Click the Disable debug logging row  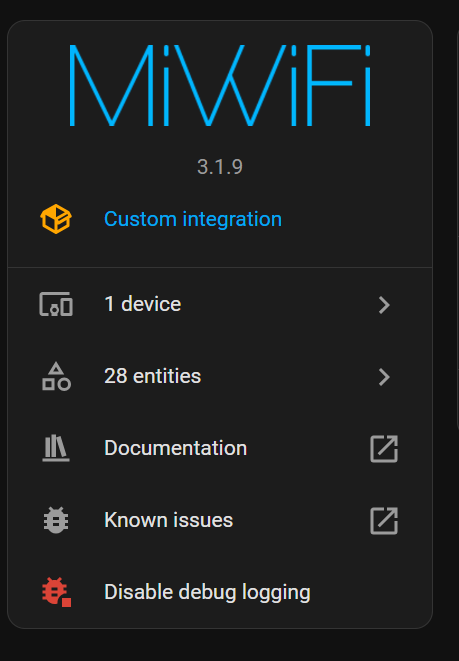click(220, 592)
